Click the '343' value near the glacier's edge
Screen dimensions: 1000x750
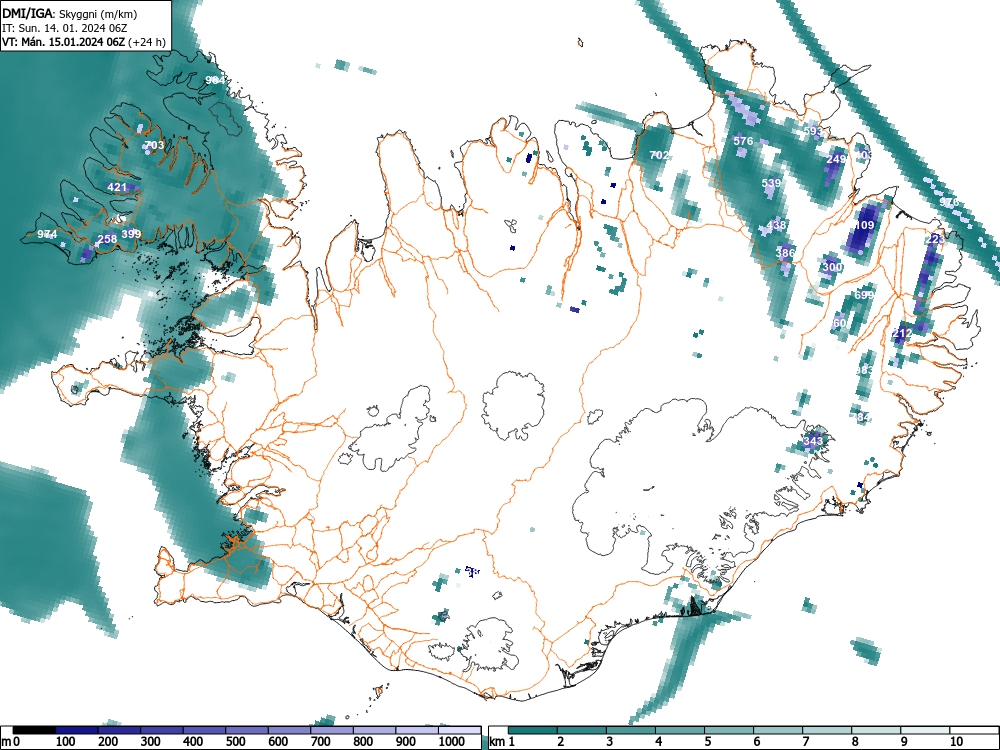tap(813, 441)
